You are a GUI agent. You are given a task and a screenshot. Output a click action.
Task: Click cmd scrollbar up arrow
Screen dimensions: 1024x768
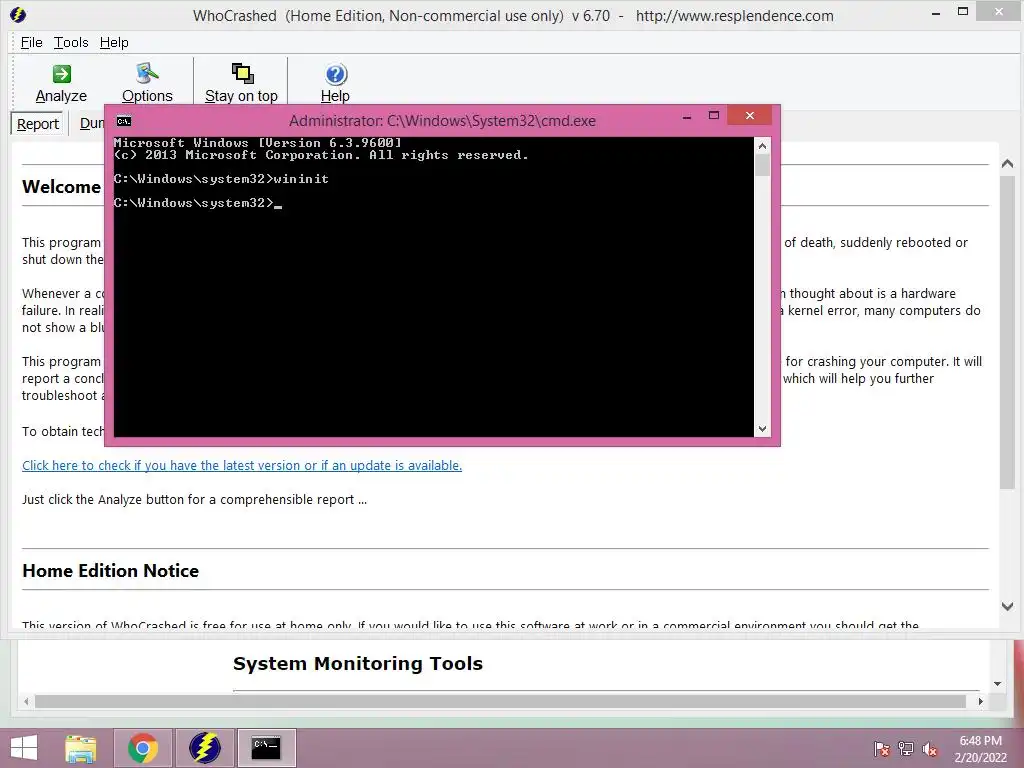click(x=762, y=146)
